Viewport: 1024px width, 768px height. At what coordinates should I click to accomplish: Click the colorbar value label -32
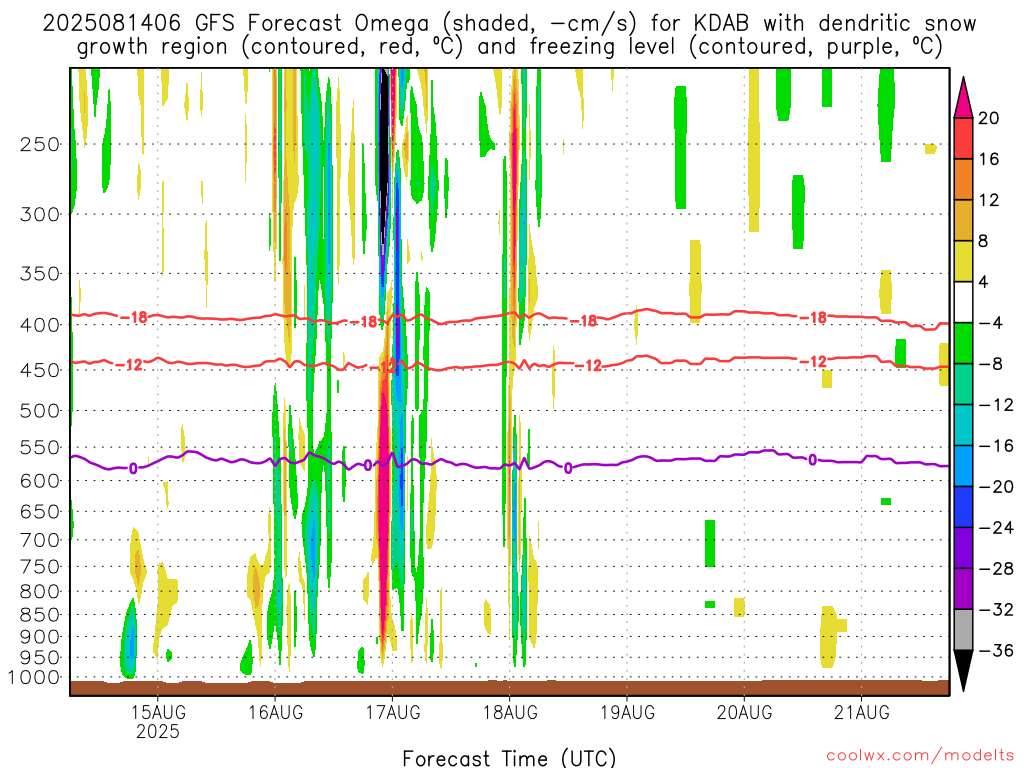click(x=996, y=610)
